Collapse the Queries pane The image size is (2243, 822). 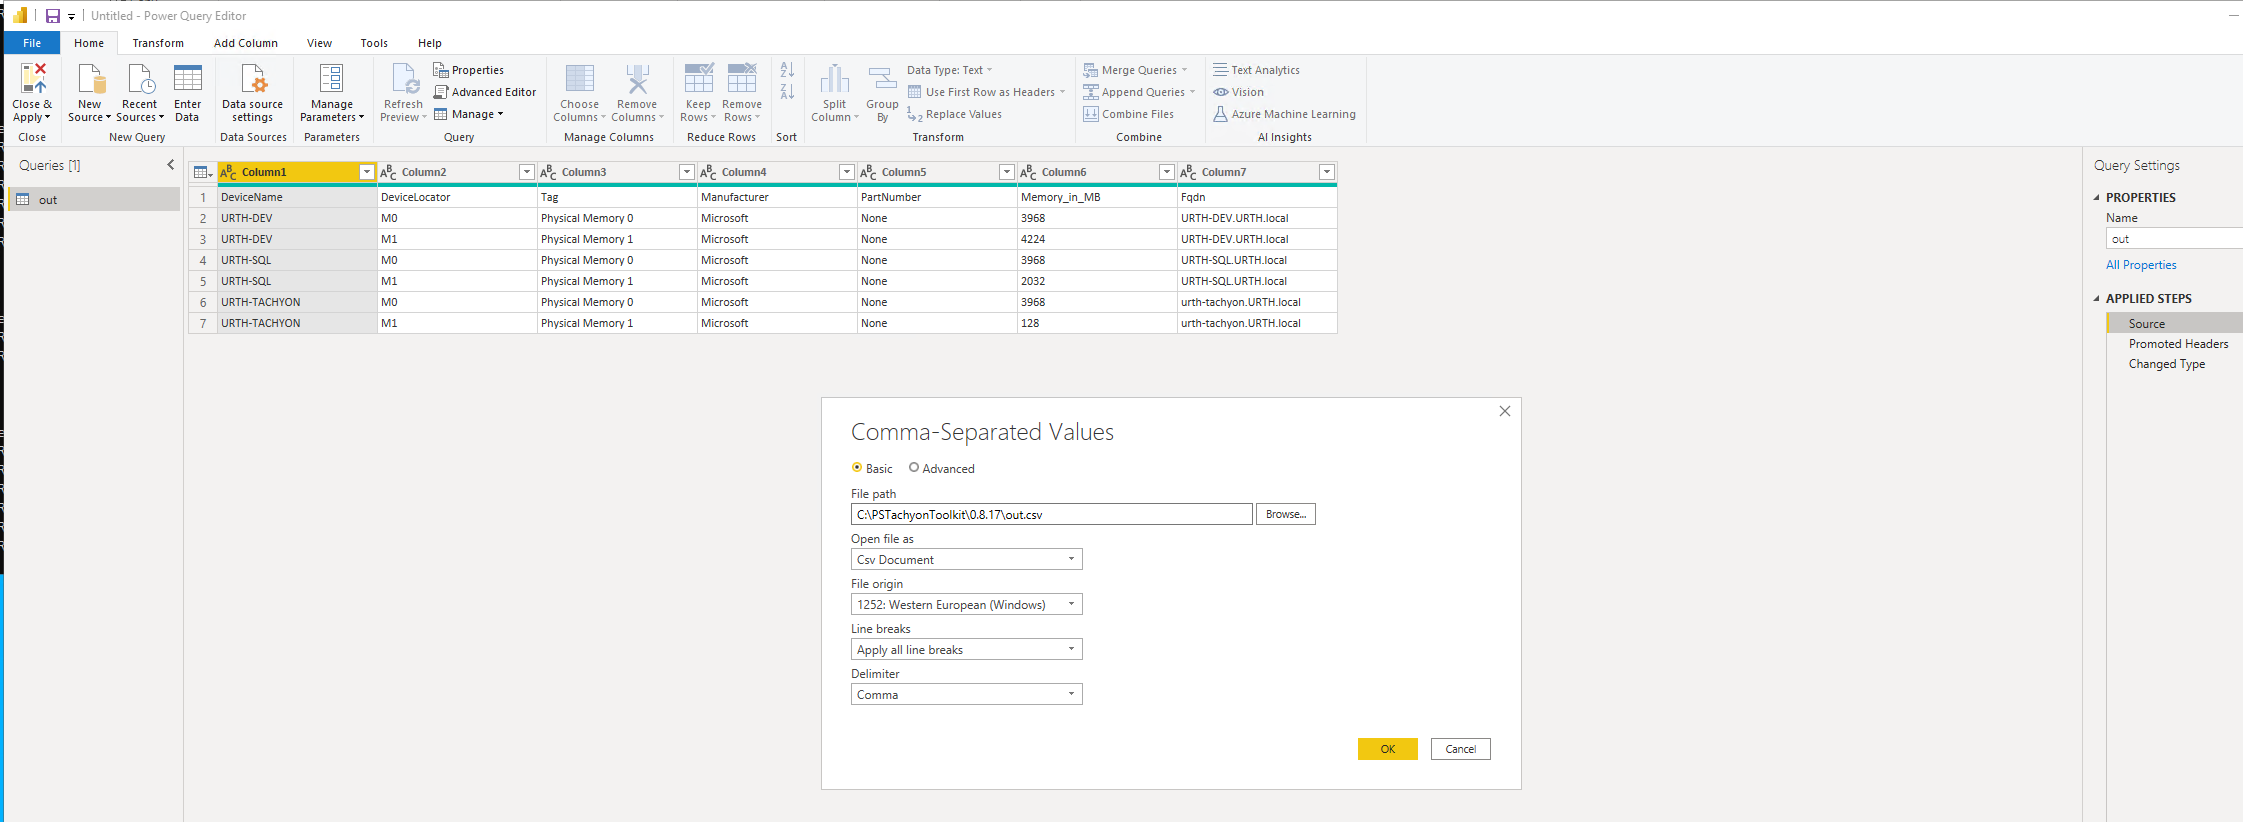[x=170, y=165]
